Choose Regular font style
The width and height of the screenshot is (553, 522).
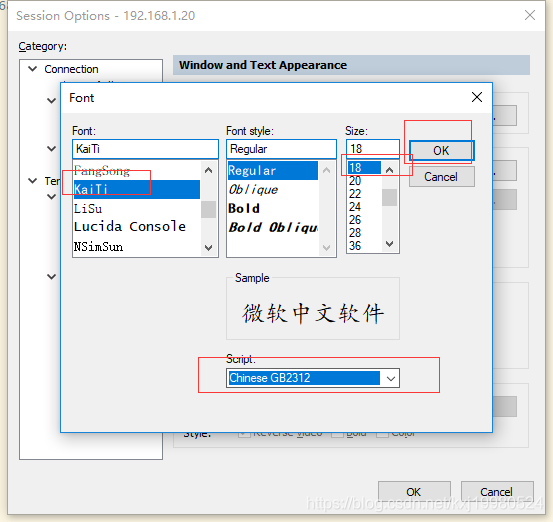(x=273, y=171)
